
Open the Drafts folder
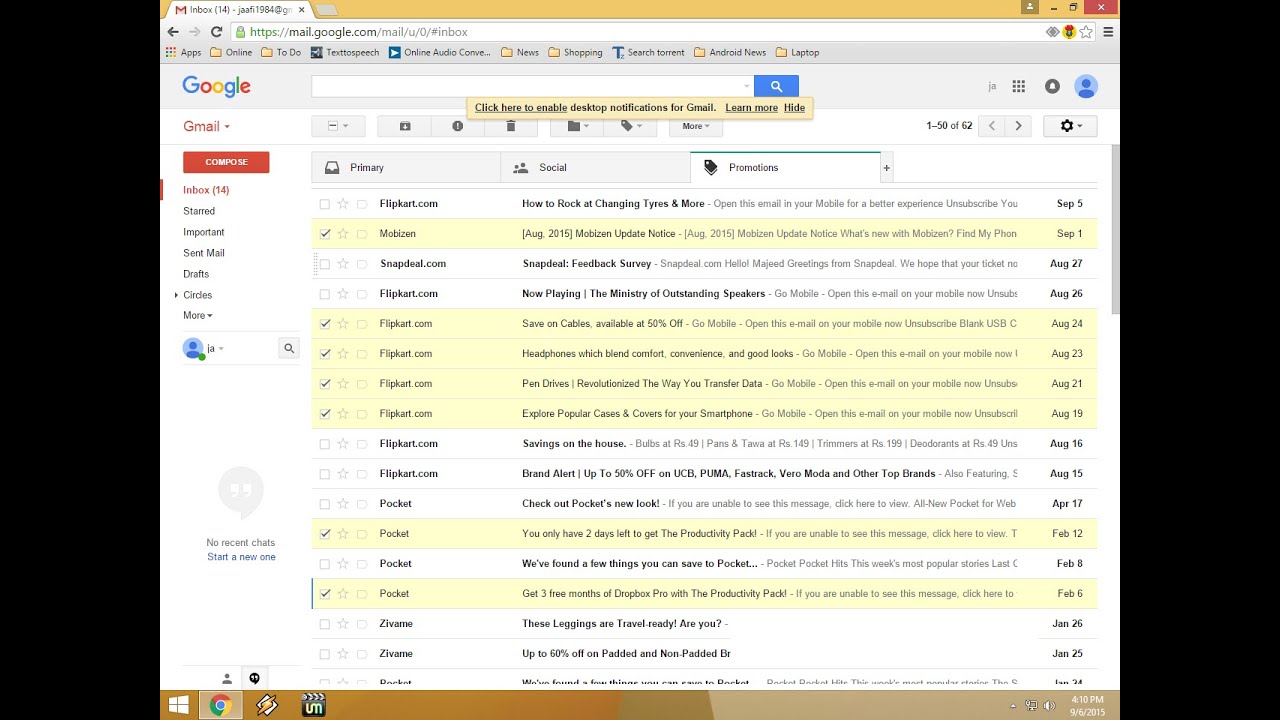tap(196, 274)
